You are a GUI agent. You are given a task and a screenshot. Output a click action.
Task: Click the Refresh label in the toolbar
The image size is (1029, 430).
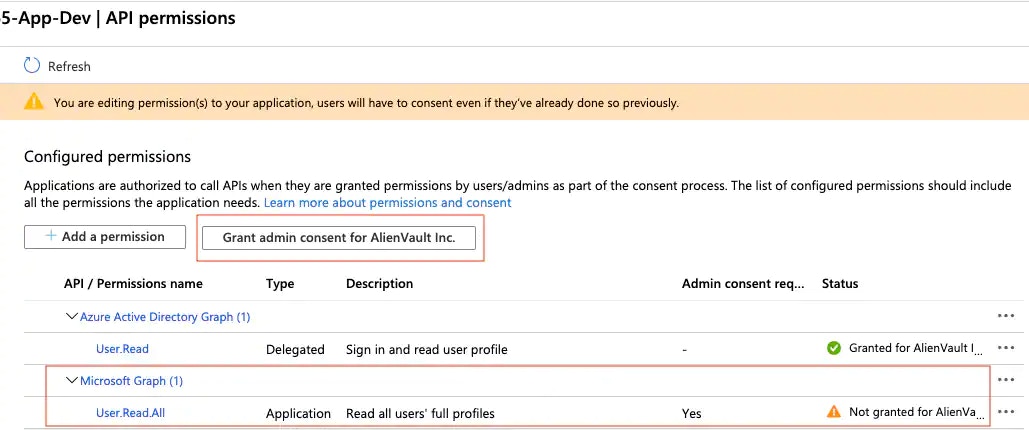[x=69, y=66]
